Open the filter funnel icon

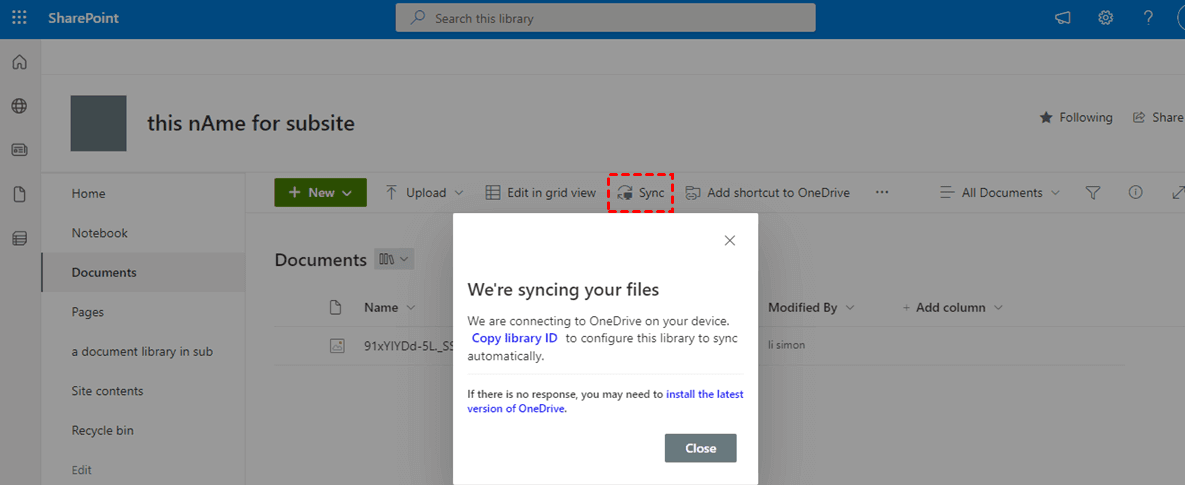[1092, 193]
